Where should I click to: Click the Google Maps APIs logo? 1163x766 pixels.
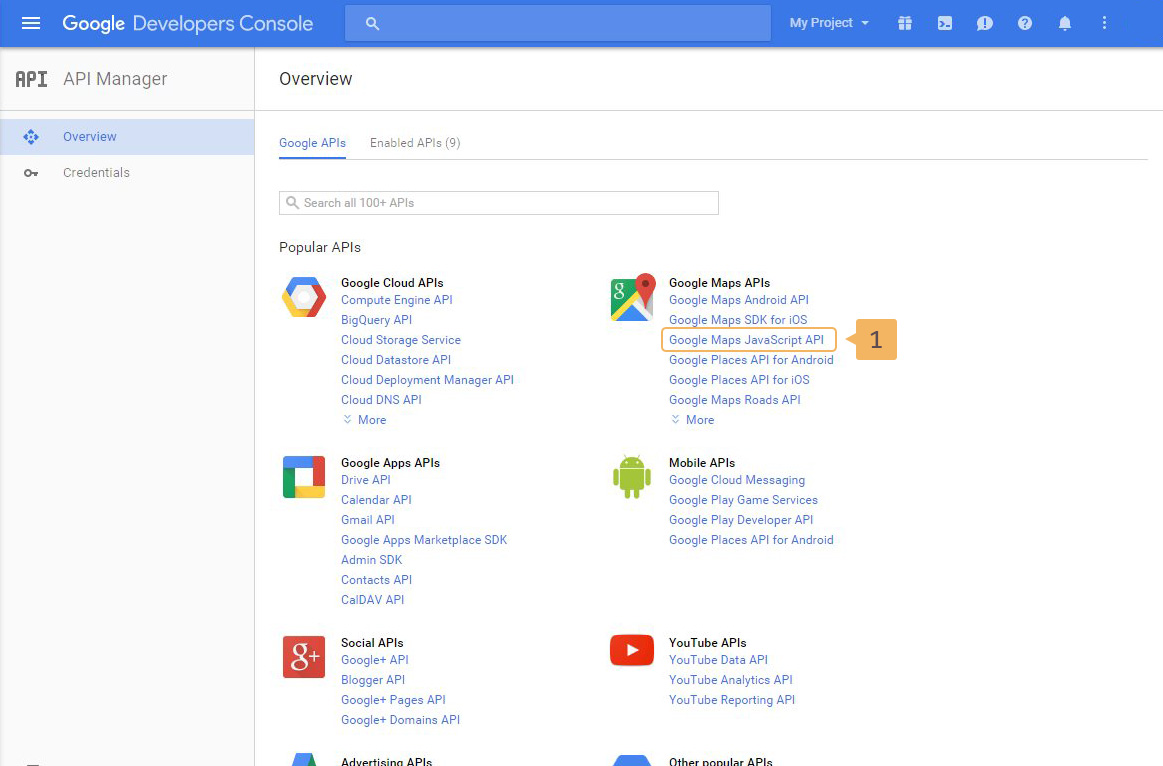(632, 298)
